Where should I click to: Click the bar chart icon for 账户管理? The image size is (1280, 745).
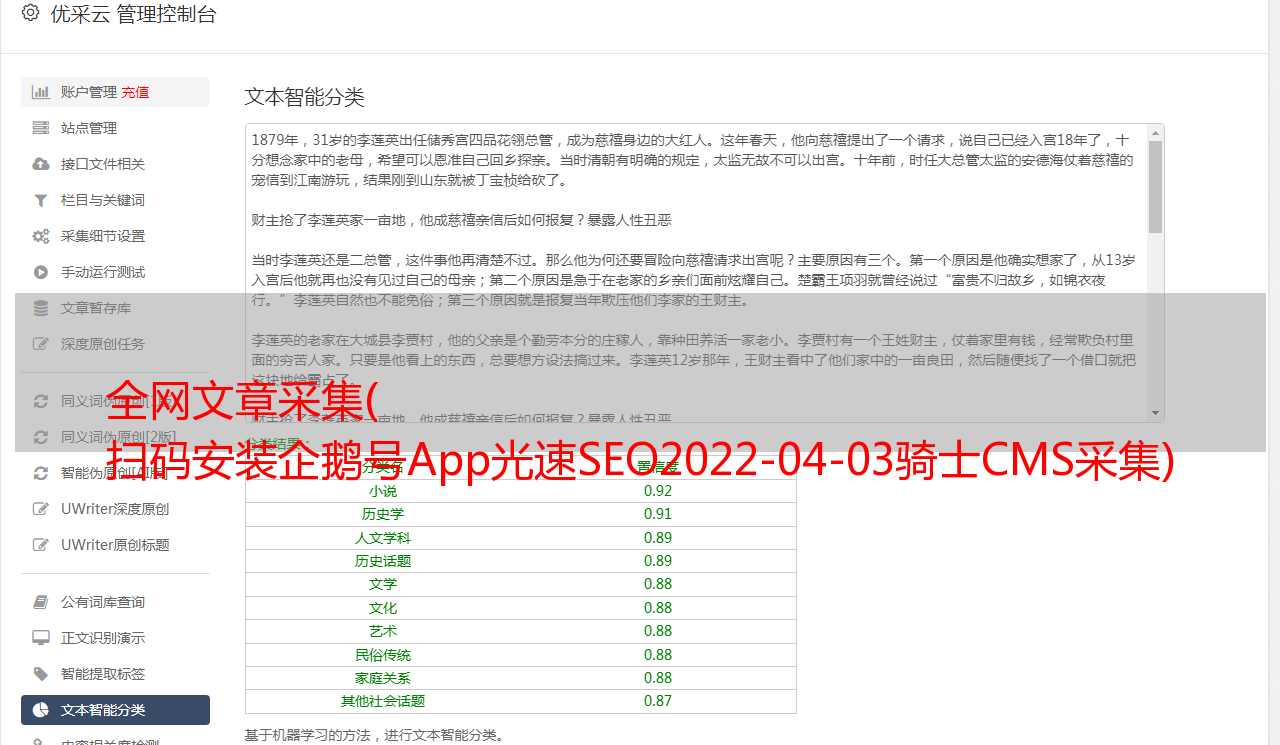[41, 92]
